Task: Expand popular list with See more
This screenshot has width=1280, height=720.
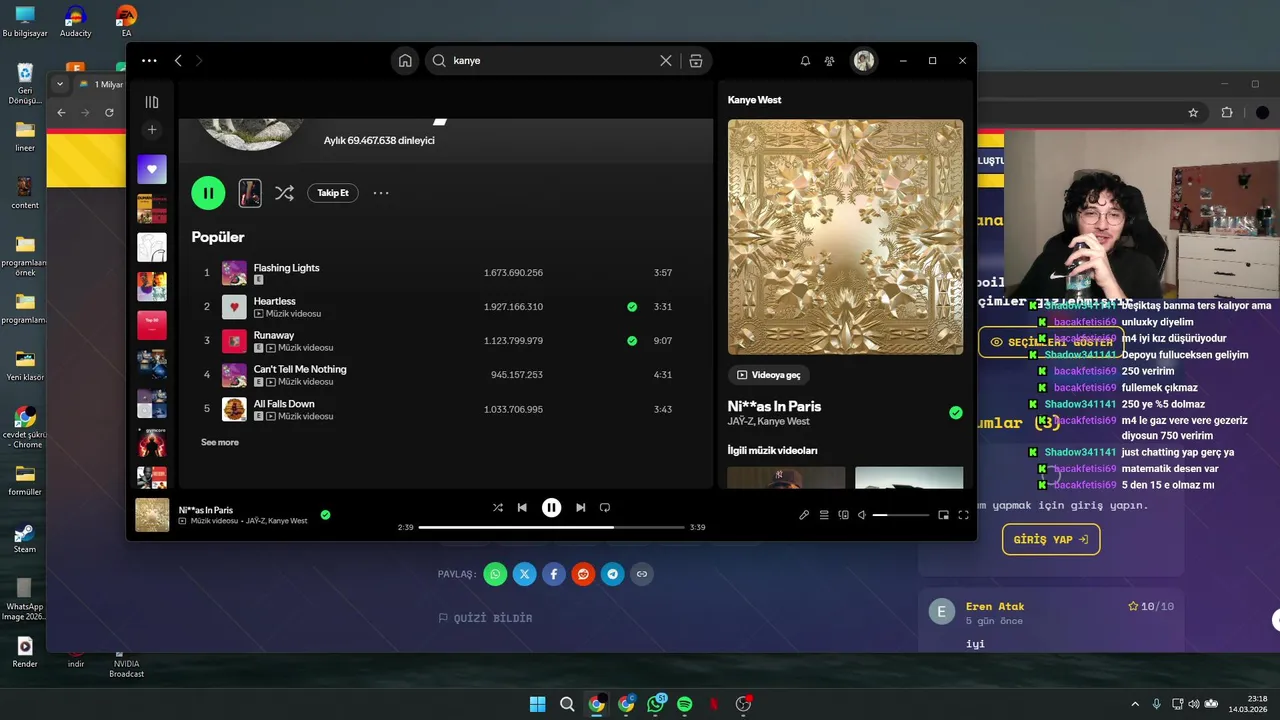Action: (220, 442)
